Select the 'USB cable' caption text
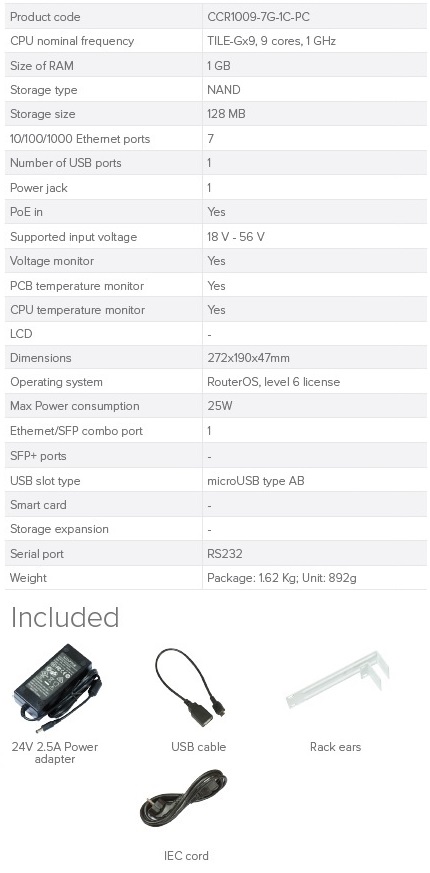 pyautogui.click(x=198, y=747)
